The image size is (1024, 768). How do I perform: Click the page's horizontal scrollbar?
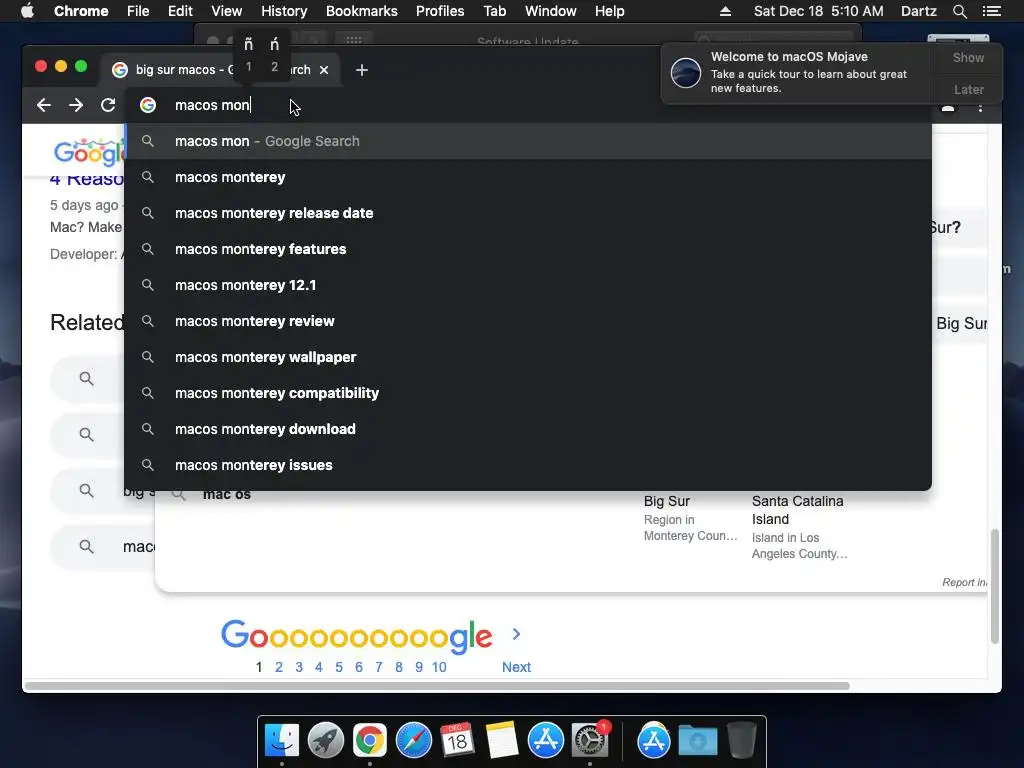pyautogui.click(x=436, y=686)
